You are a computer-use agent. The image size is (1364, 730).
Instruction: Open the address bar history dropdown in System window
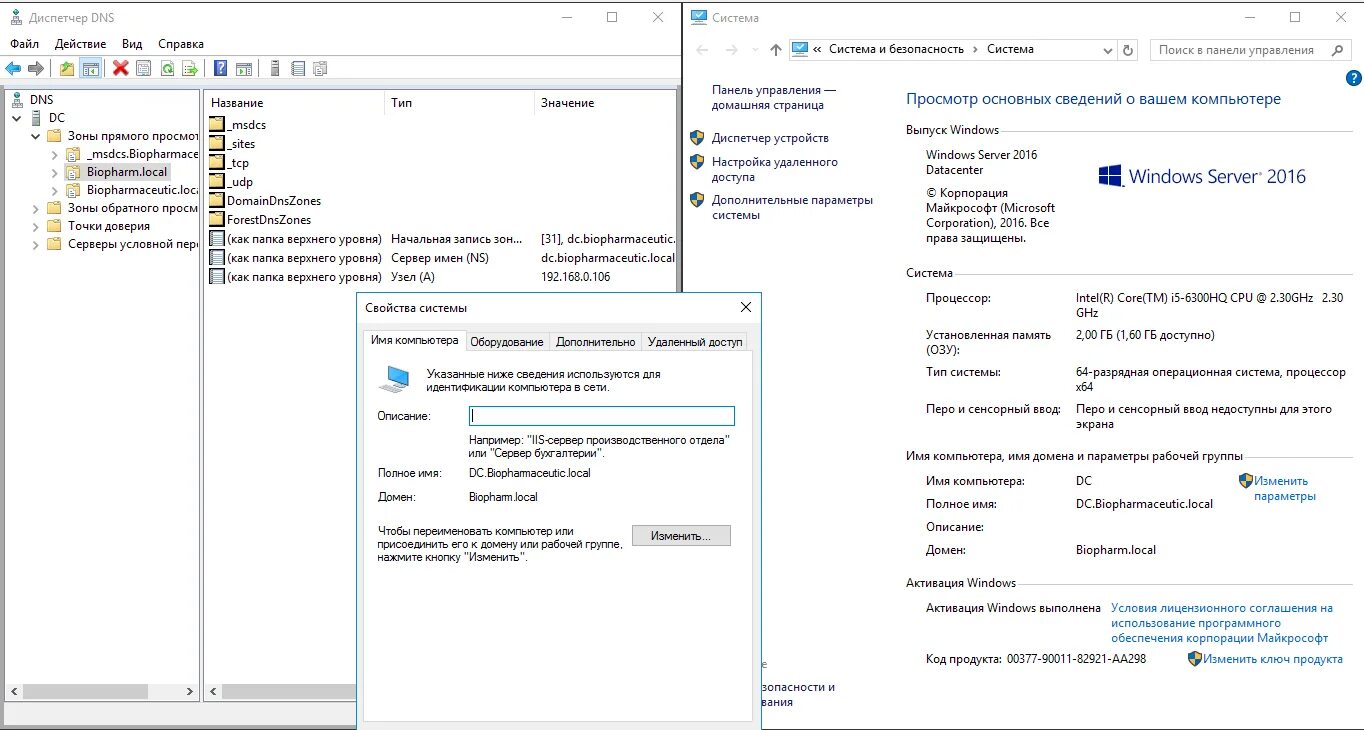1107,49
